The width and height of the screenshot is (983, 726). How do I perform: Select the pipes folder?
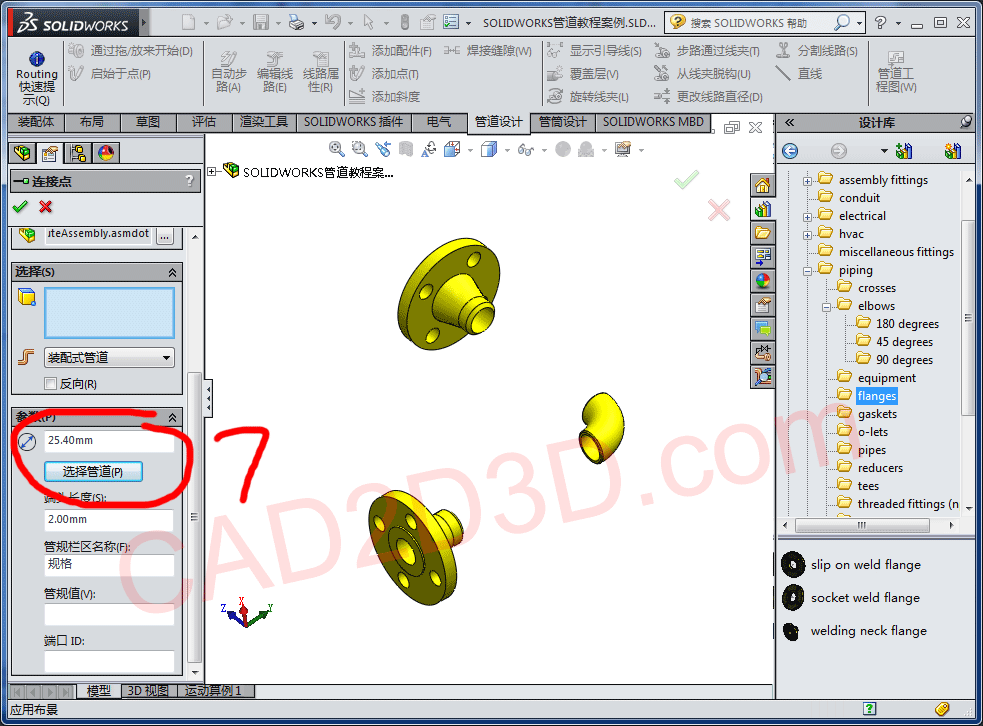(871, 450)
